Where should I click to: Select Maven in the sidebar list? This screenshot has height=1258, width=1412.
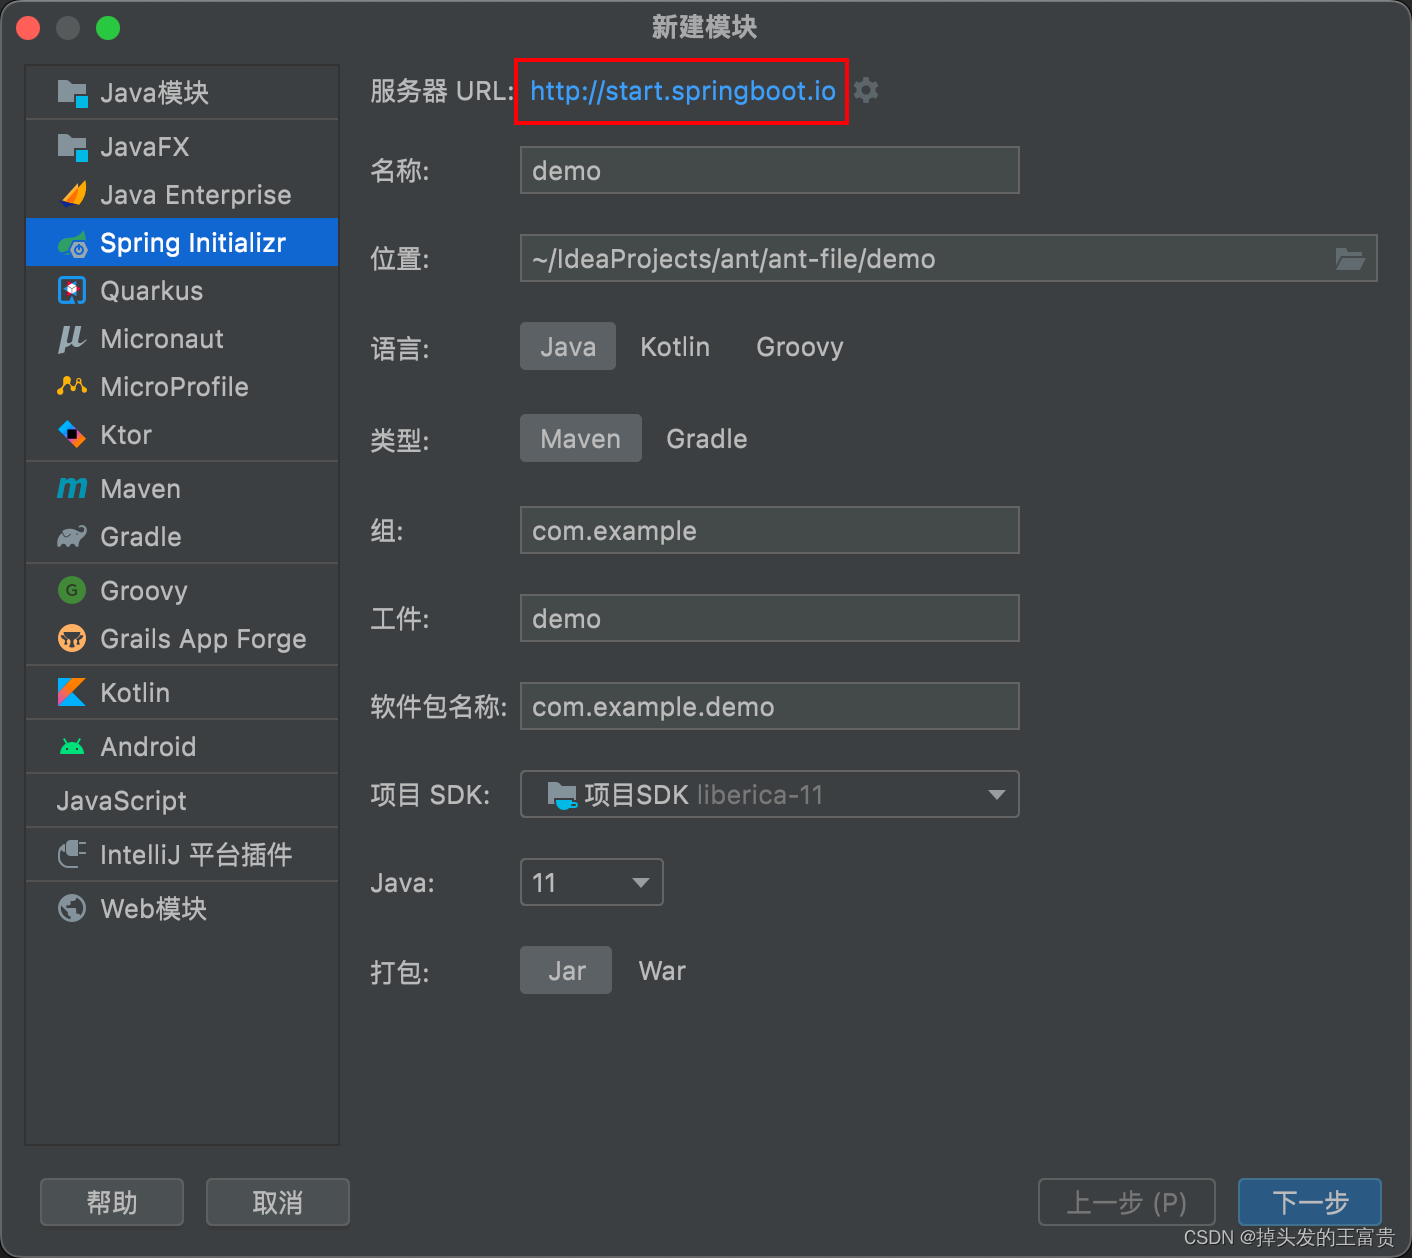[182, 489]
